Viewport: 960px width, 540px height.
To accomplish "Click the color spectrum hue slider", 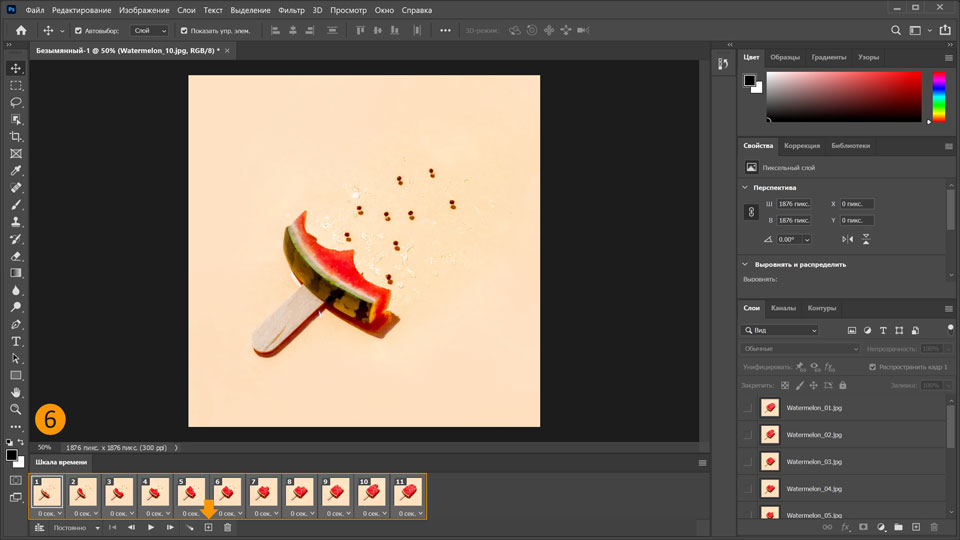I will tap(939, 98).
